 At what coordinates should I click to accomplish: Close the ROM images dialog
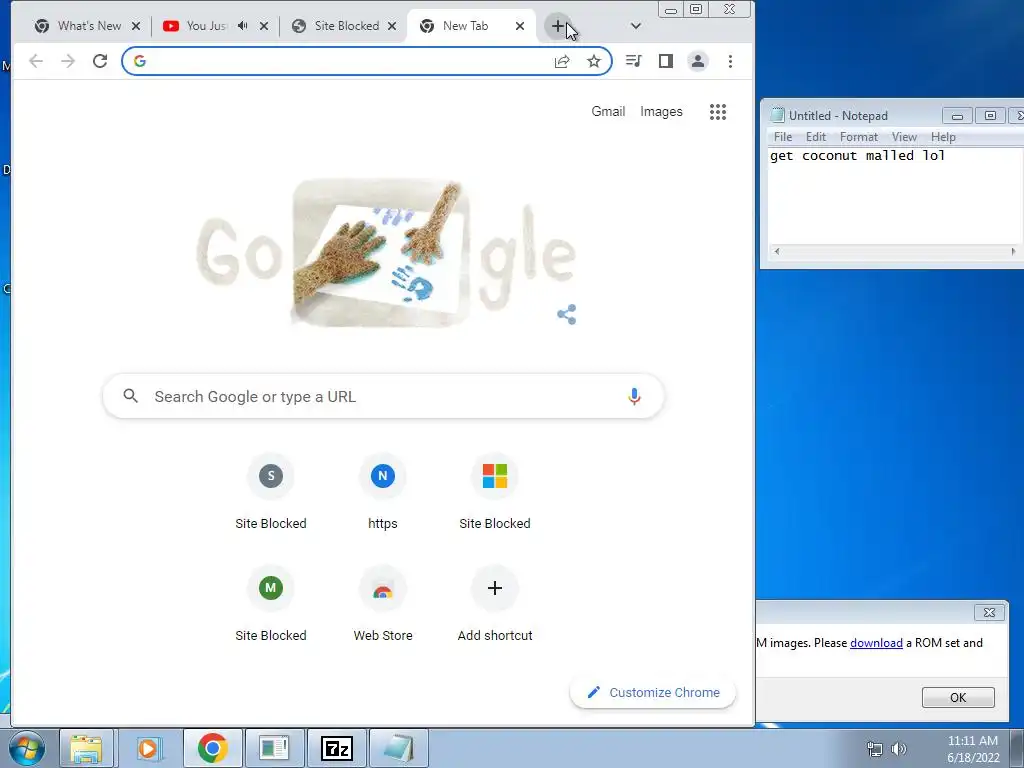tap(989, 613)
